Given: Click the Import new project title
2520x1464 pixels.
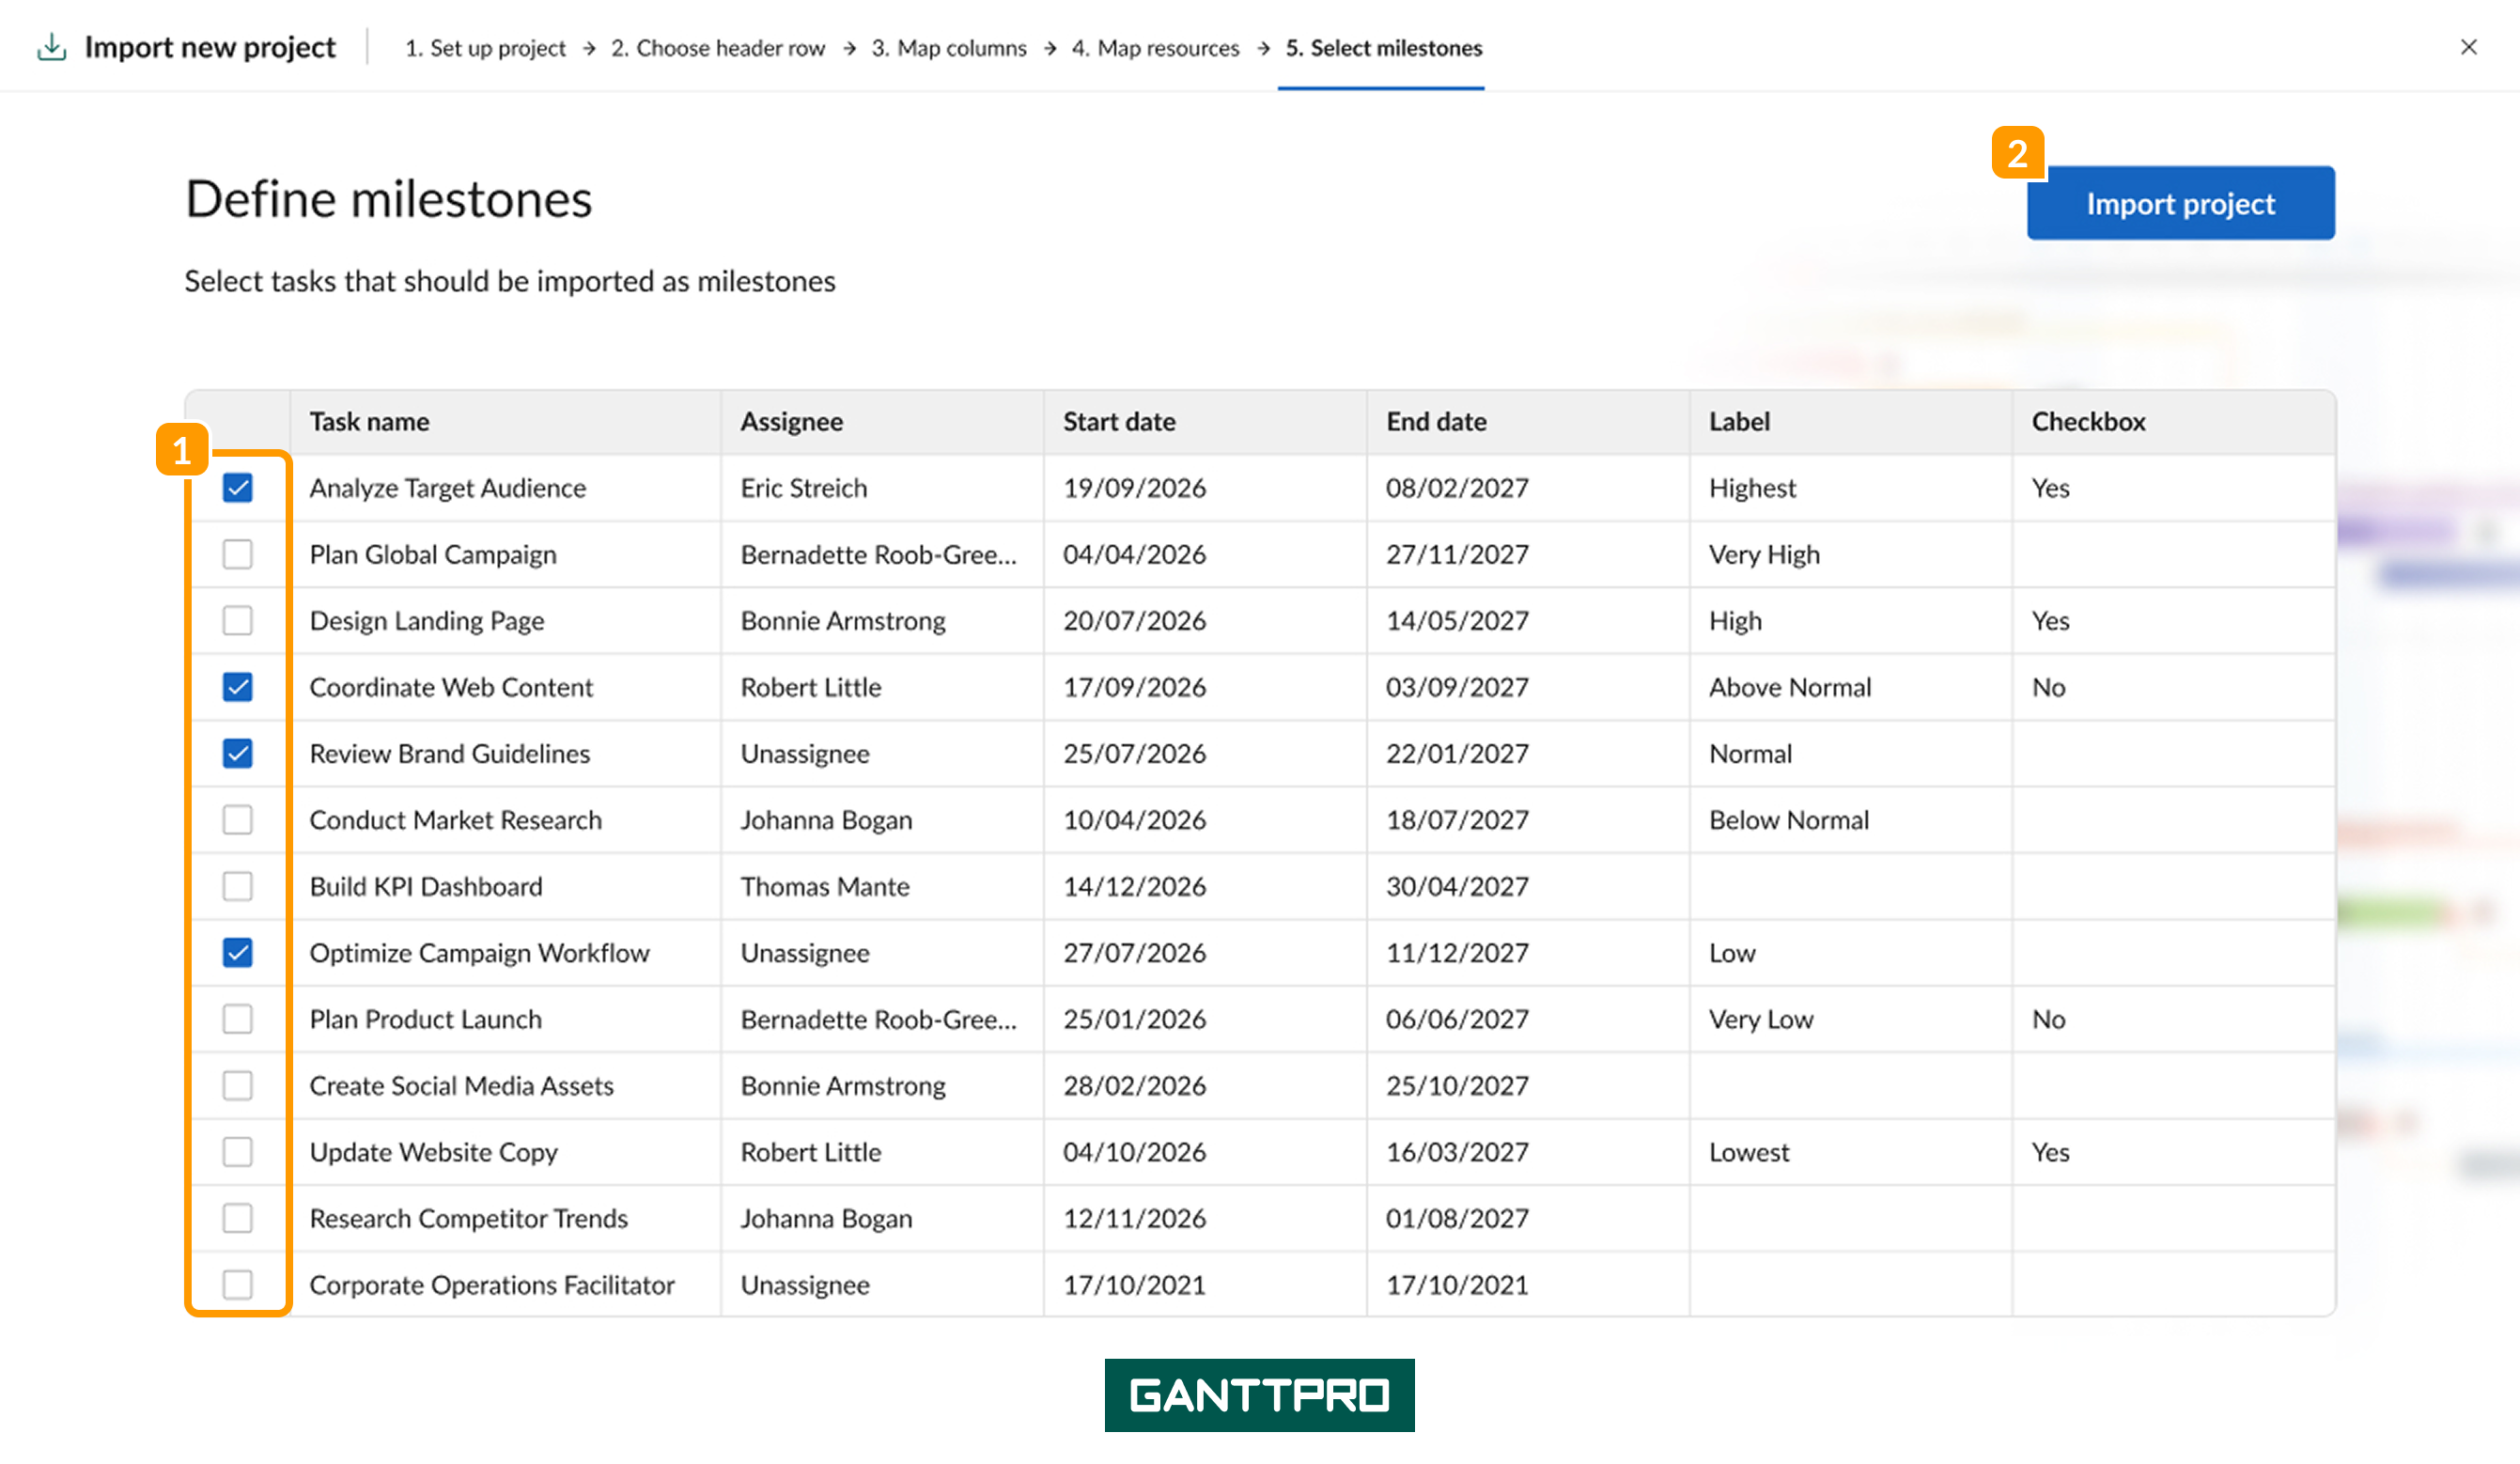Looking at the screenshot, I should tap(210, 47).
